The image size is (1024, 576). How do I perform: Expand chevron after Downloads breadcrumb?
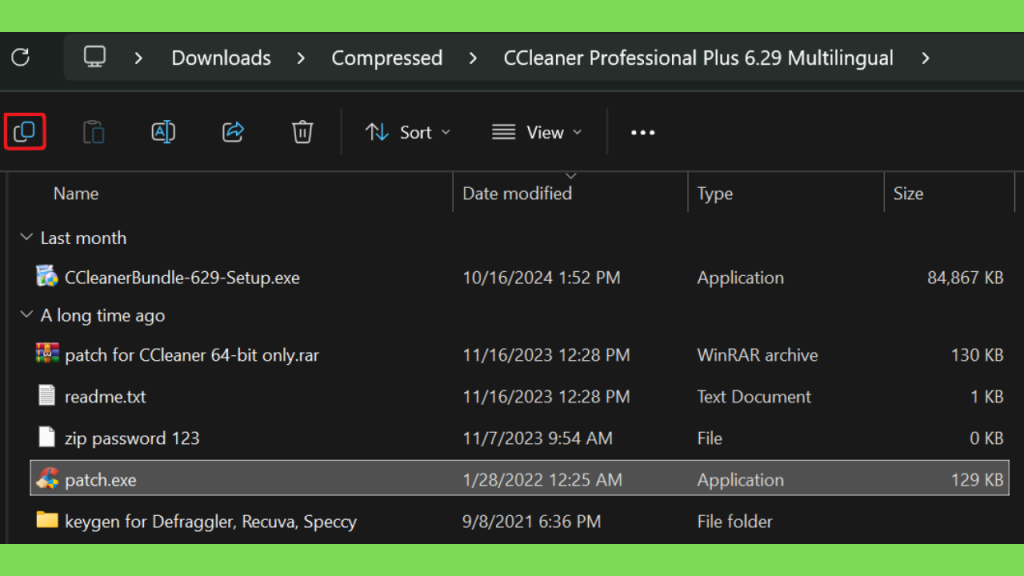tap(301, 58)
